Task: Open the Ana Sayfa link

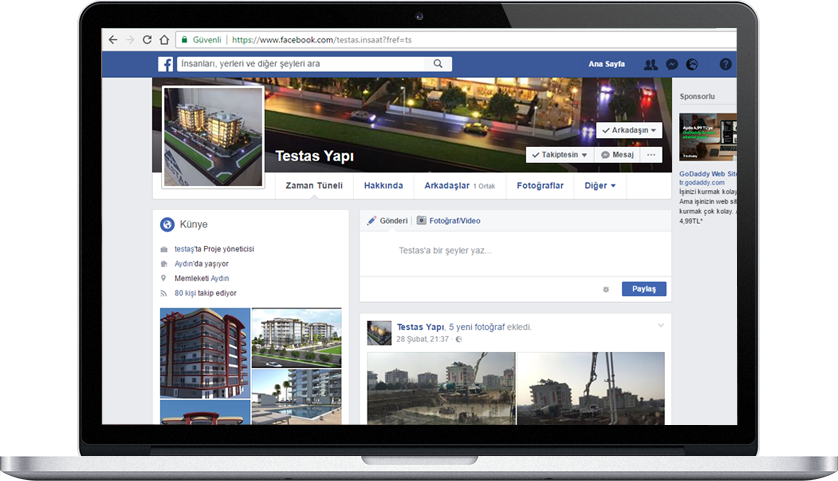Action: pos(607,64)
